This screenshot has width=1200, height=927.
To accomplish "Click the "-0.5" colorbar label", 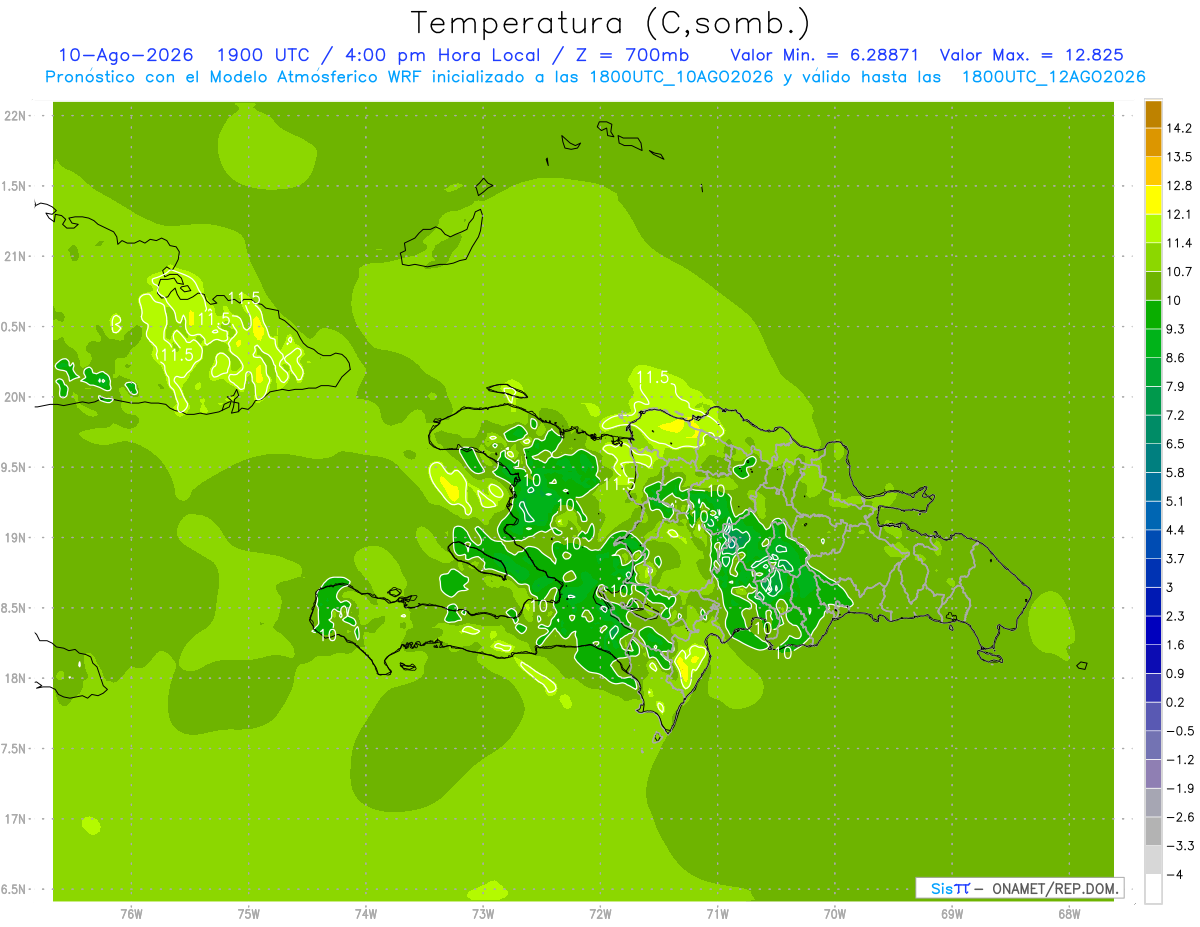I will click(x=1180, y=731).
